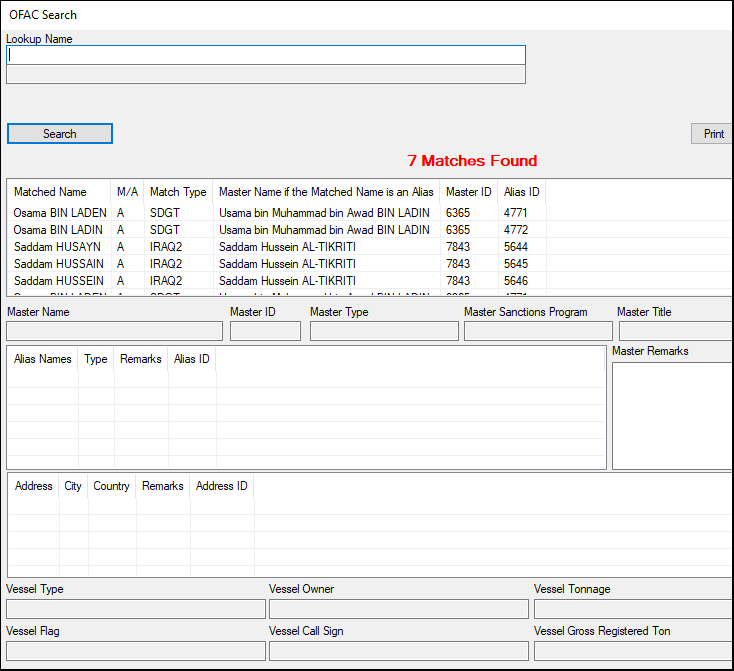Click IRAQ2 match type in Saddam HUSAYN row
The width and height of the screenshot is (734, 671).
point(166,247)
